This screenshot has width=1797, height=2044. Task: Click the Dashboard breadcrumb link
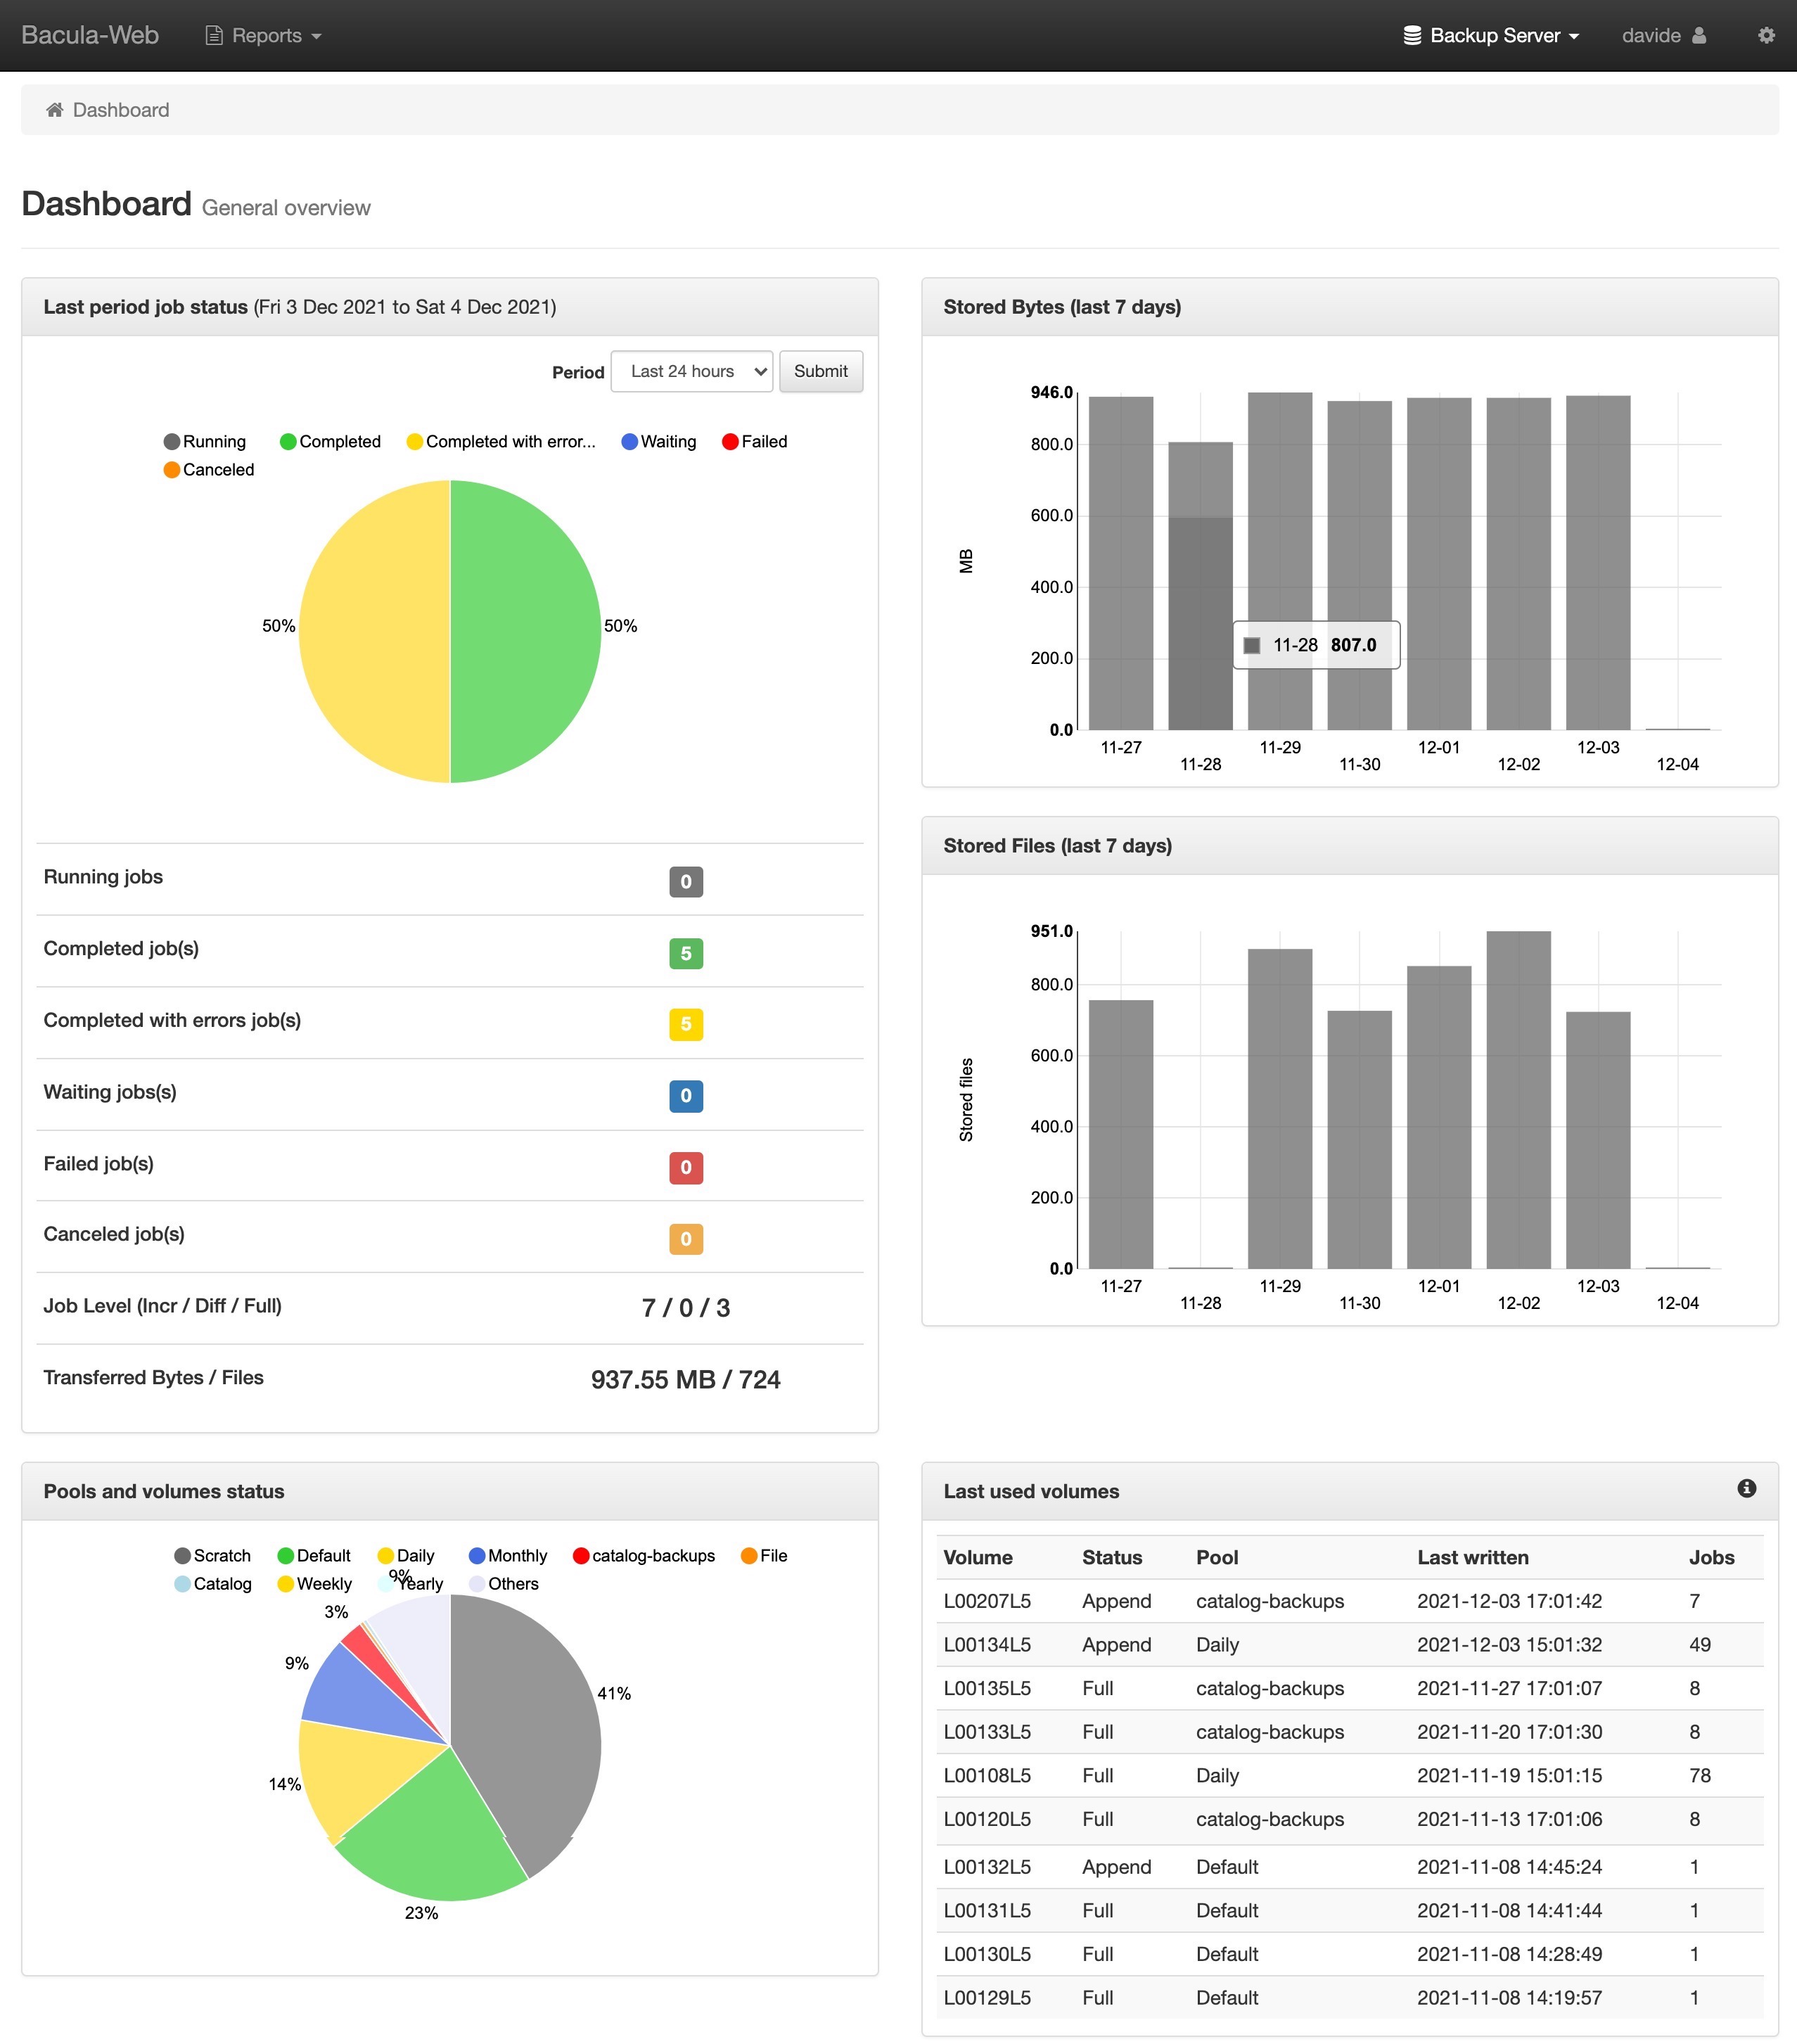click(x=120, y=110)
